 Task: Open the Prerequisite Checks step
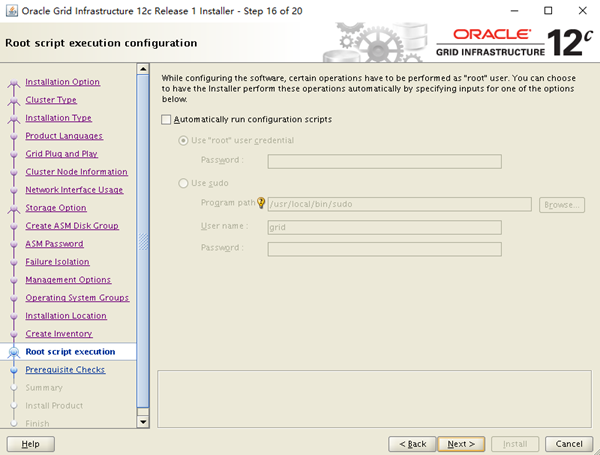tap(65, 370)
